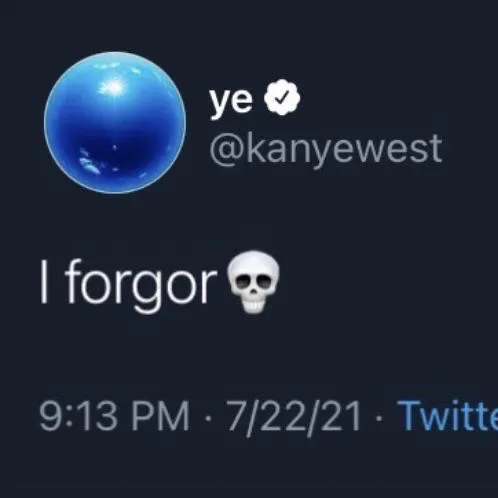Click the bright highlight on the blue orb avatar
The width and height of the screenshot is (498, 498).
(x=113, y=87)
